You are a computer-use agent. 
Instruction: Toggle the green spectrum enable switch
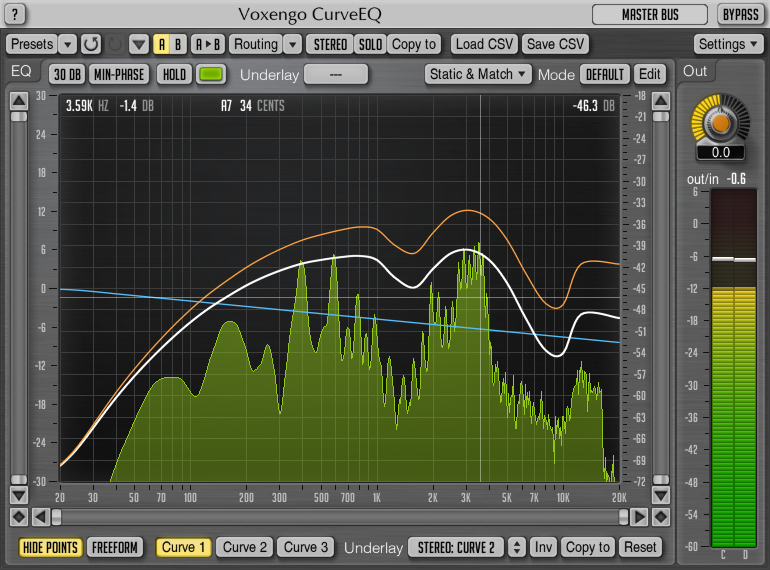pyautogui.click(x=211, y=75)
